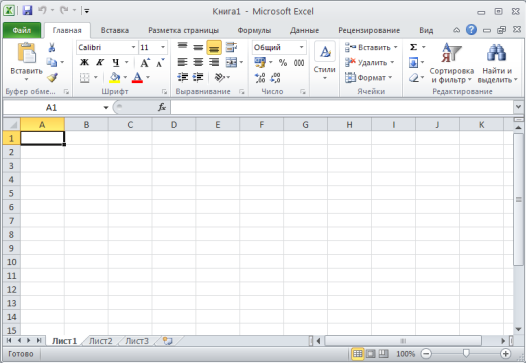The height and width of the screenshot is (364, 527).
Task: Click the Fill down icon
Action: click(413, 63)
